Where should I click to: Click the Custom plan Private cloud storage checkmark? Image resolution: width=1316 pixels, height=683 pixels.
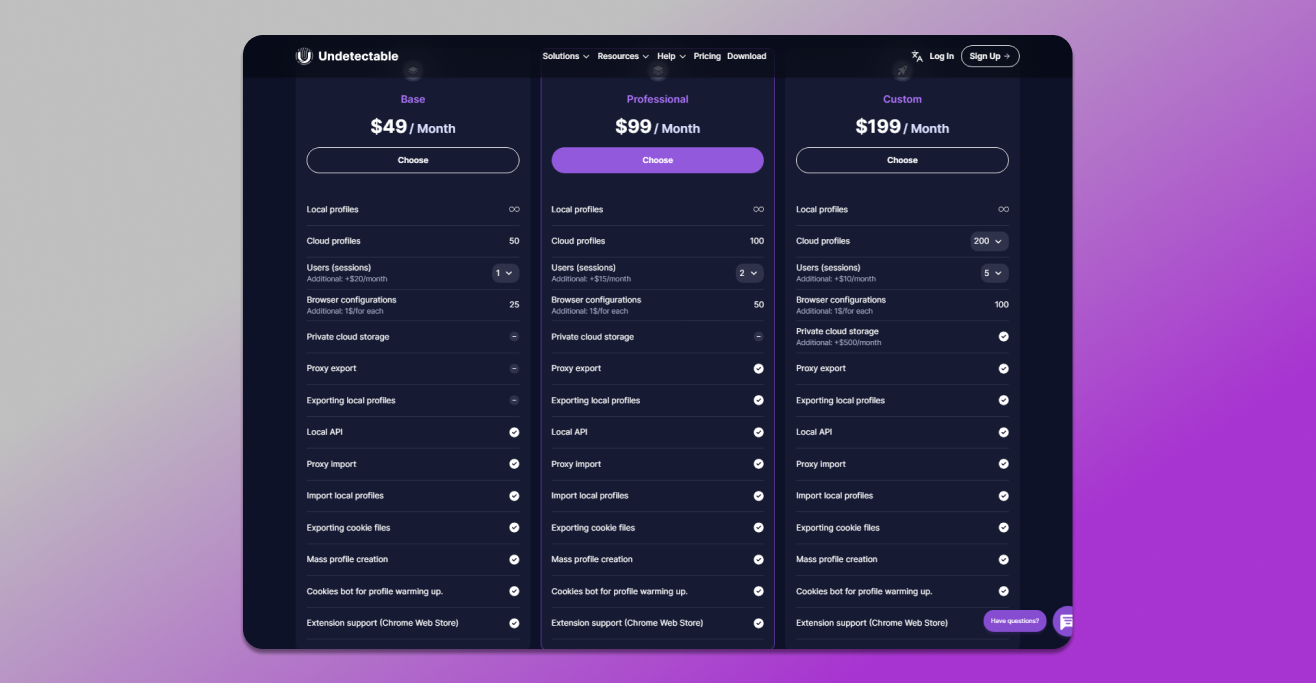(1003, 337)
